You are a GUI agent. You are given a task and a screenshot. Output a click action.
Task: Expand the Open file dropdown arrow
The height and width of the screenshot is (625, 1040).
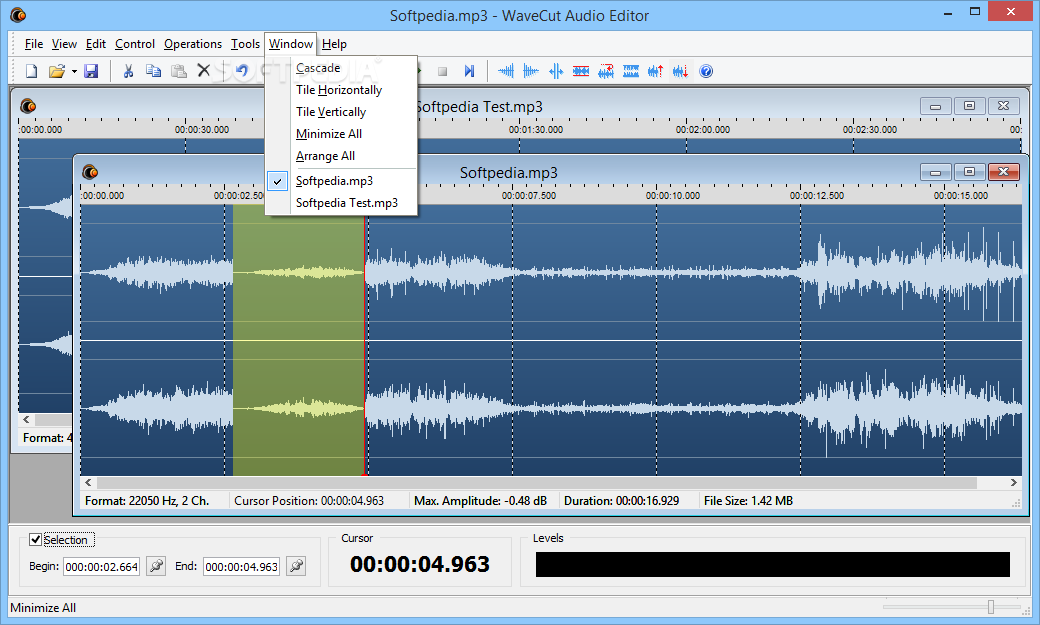(74, 71)
